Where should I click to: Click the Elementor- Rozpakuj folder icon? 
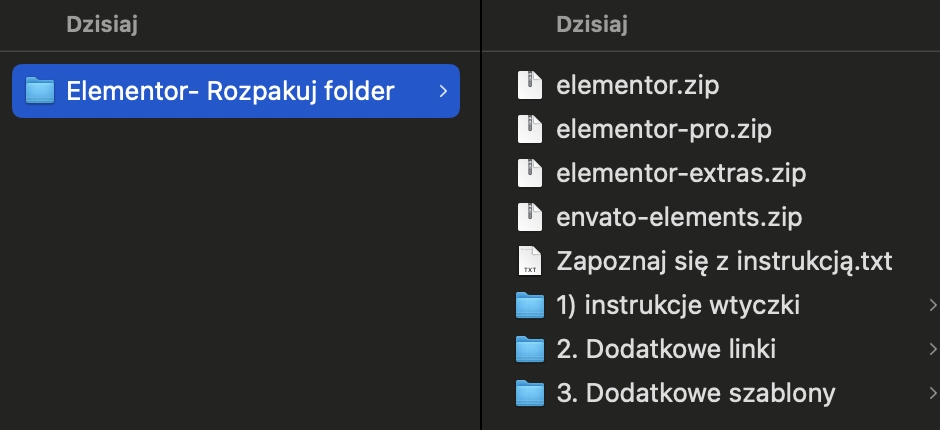tap(39, 91)
